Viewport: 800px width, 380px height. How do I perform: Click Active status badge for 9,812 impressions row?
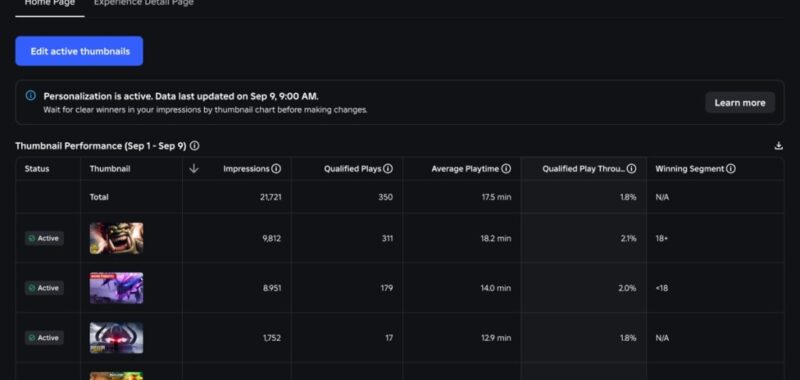point(44,238)
